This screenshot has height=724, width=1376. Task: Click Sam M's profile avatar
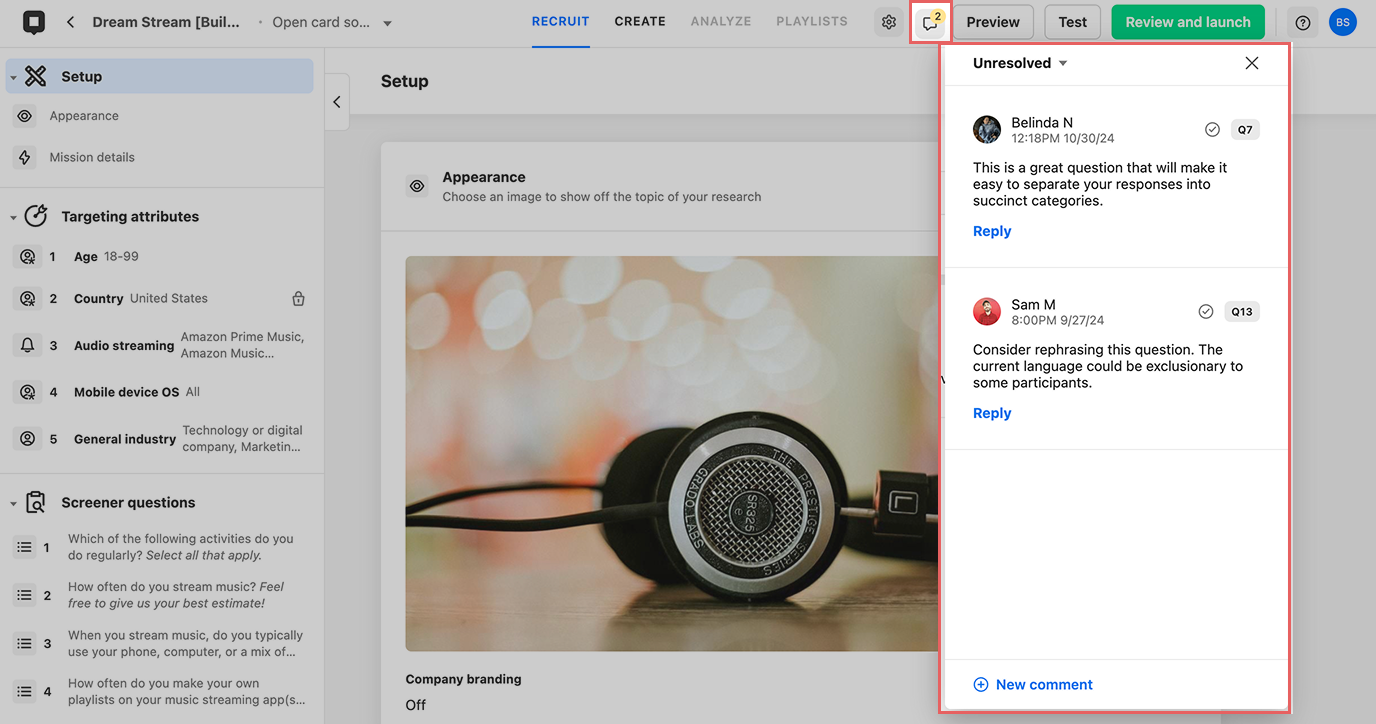pyautogui.click(x=987, y=311)
